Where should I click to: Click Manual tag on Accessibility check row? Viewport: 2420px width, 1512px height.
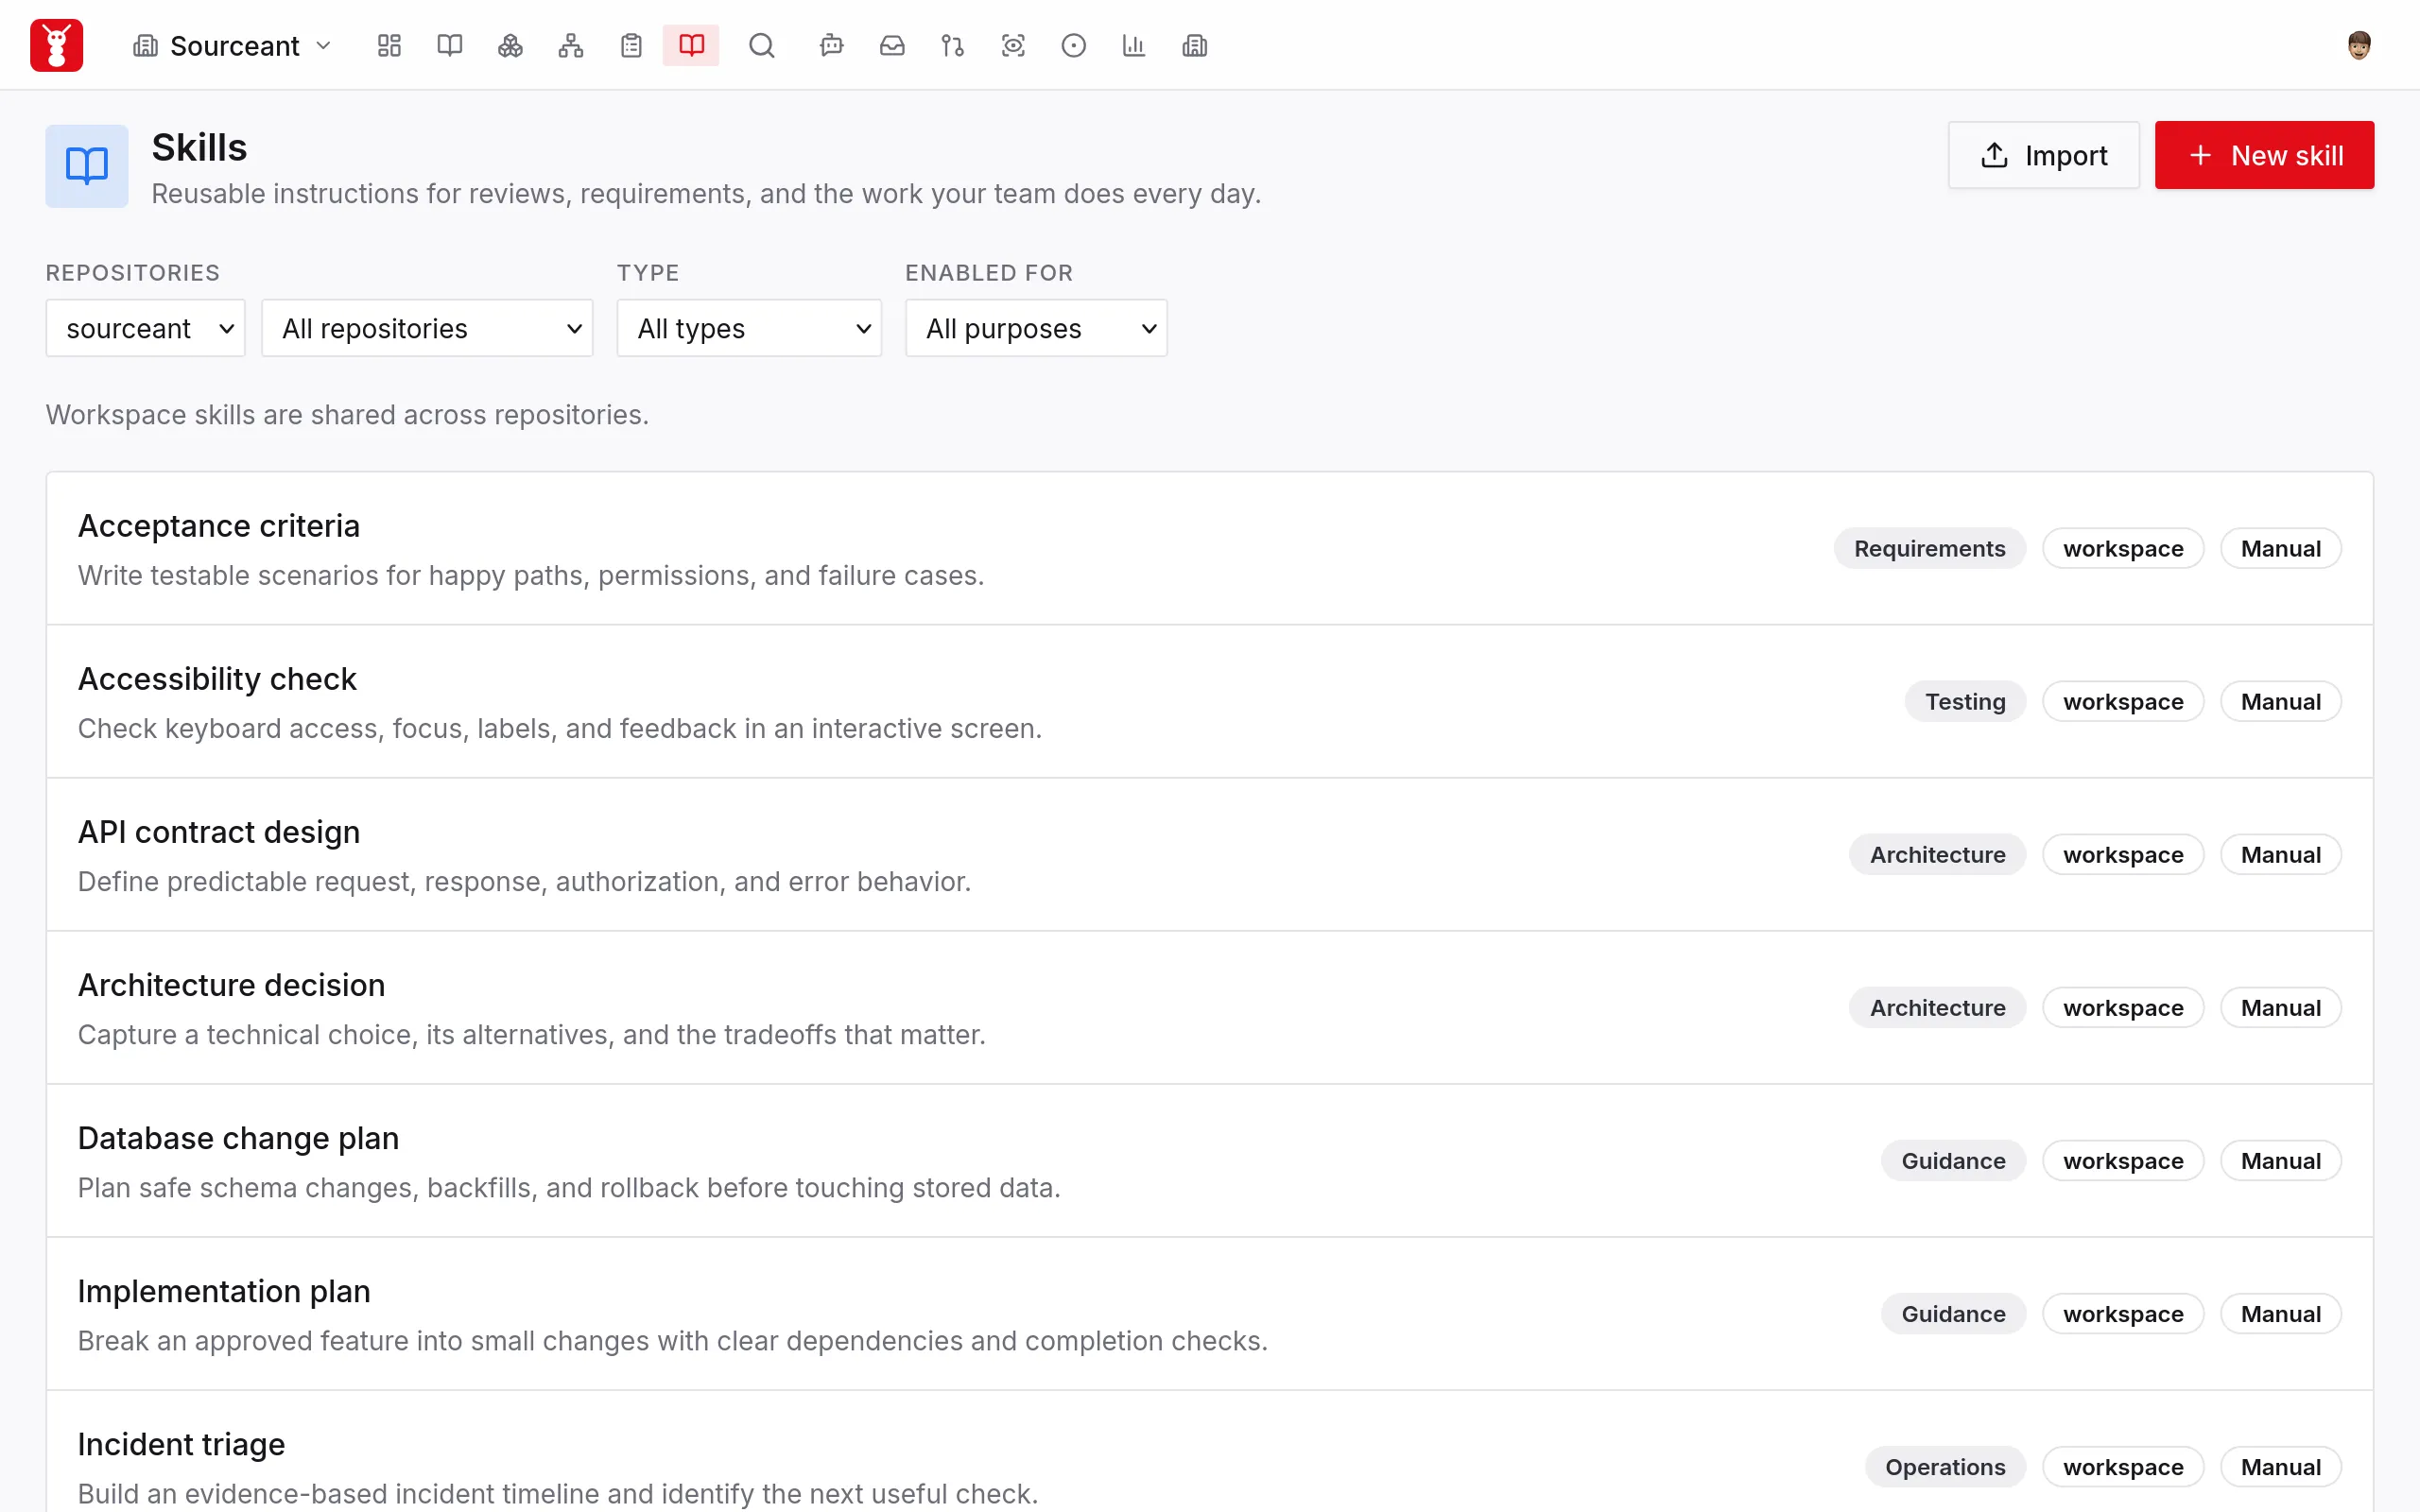point(2281,702)
